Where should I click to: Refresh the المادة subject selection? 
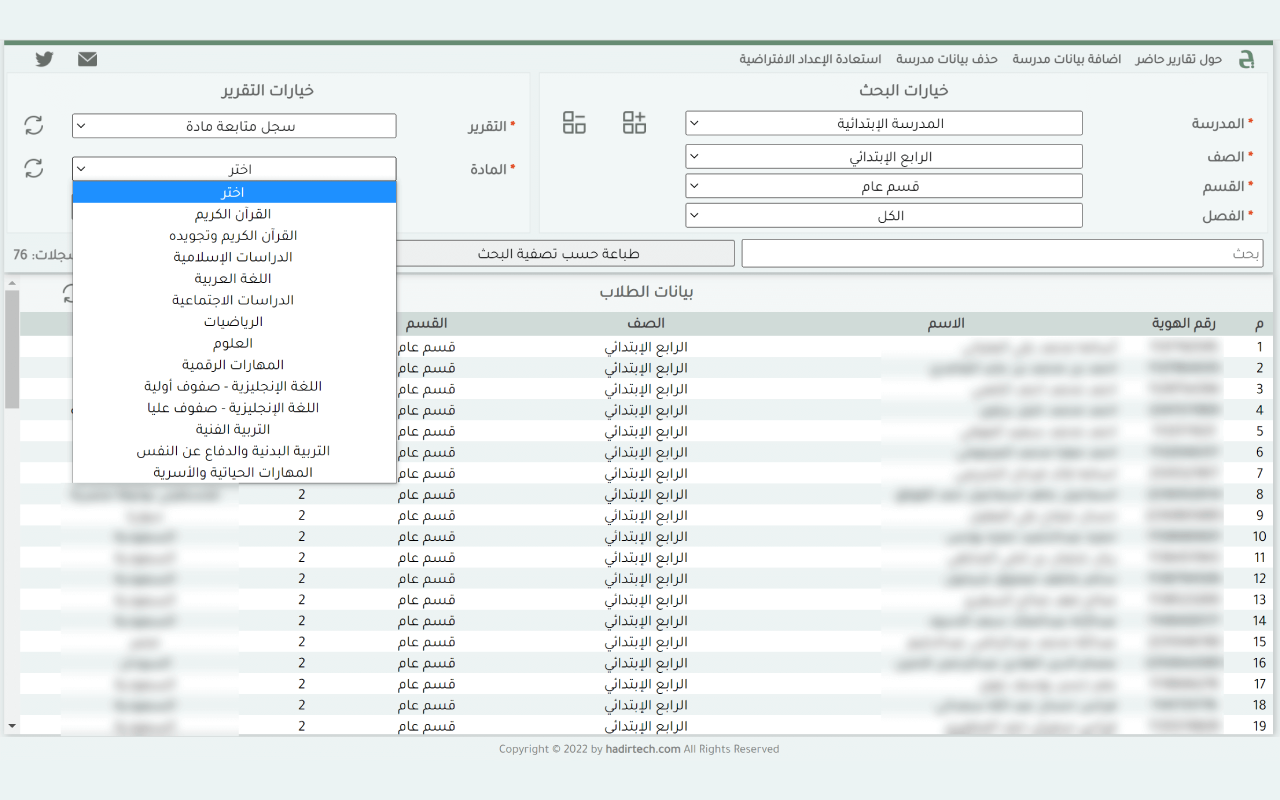[34, 168]
